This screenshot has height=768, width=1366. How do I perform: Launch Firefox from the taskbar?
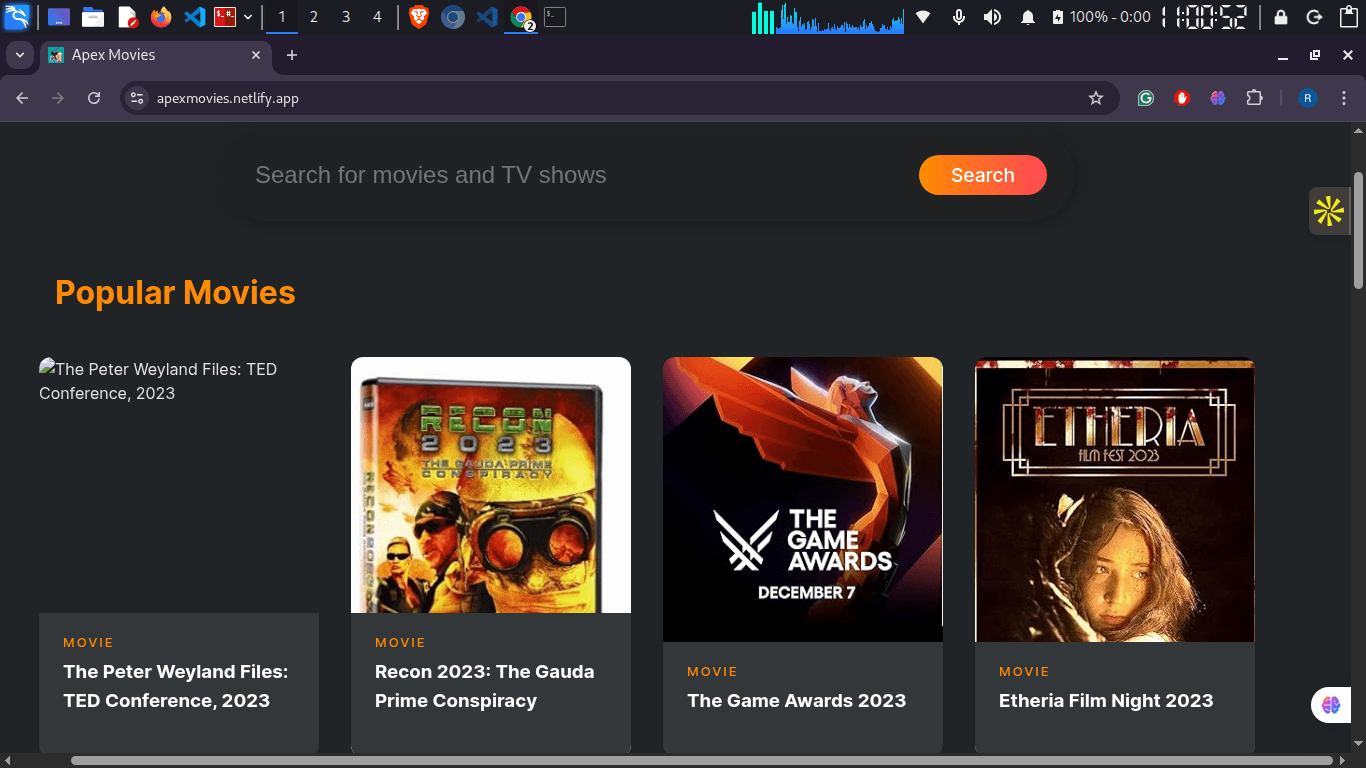point(160,17)
